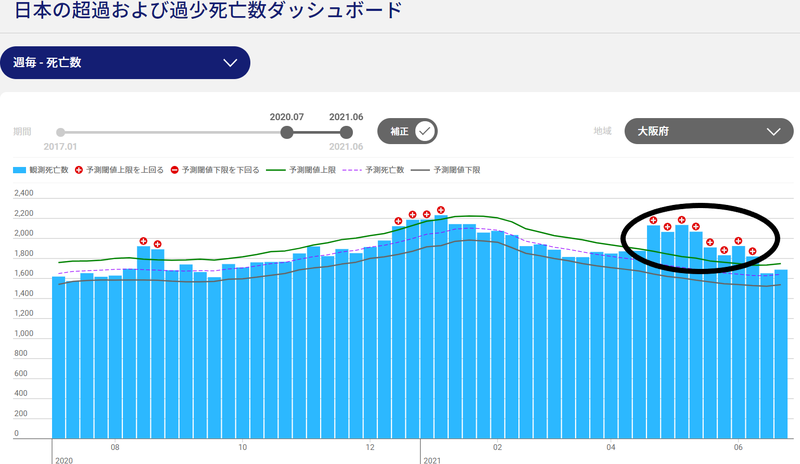
Task: Click the rightmost red plus marker inside the black oval
Action: point(752,252)
